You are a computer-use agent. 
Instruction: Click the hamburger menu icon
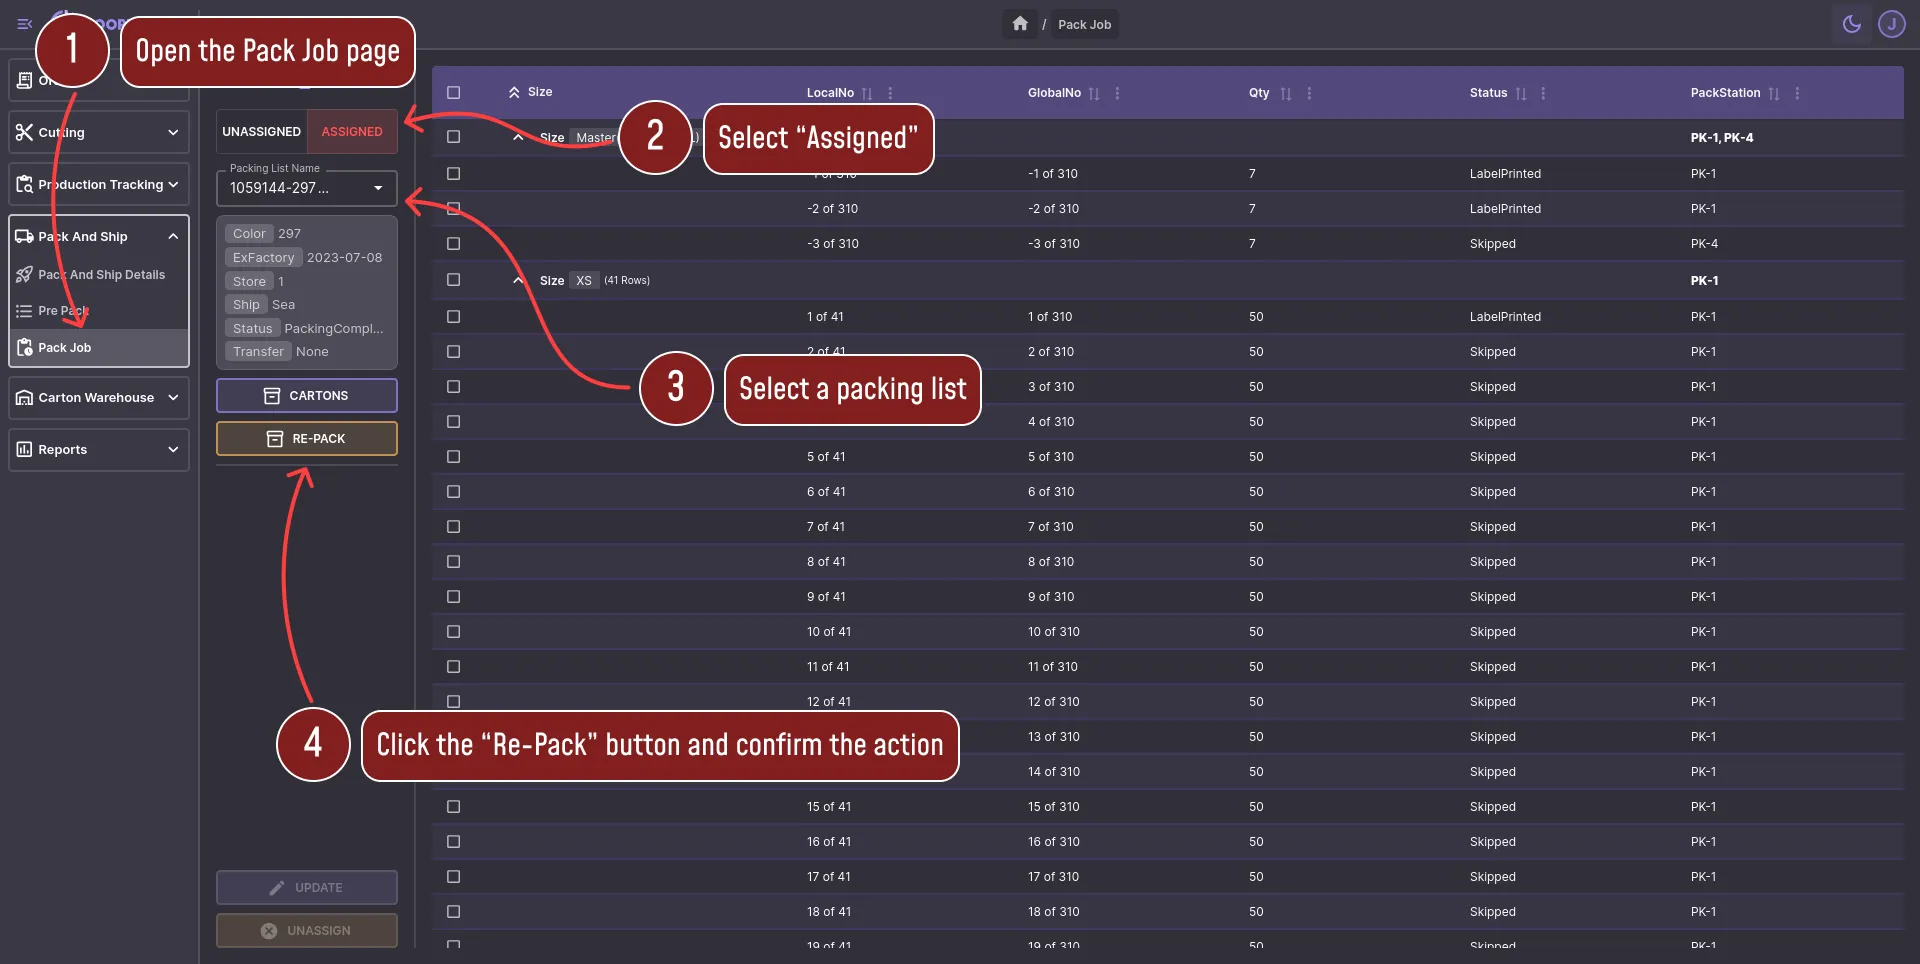25,24
